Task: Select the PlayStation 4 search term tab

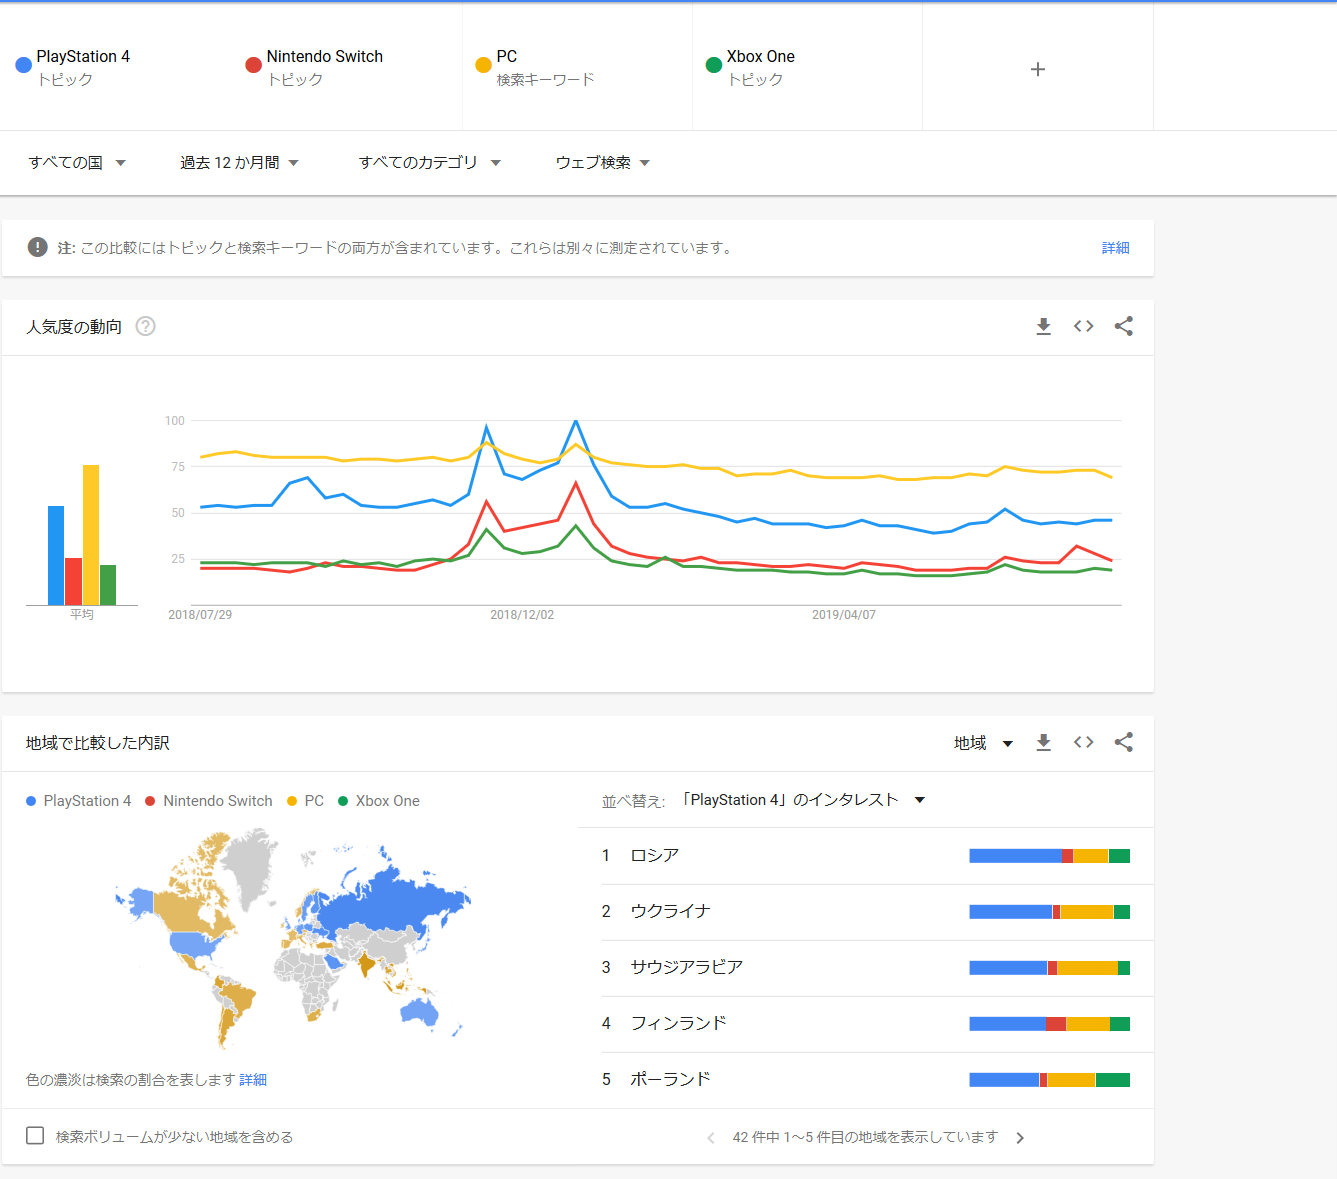Action: click(x=116, y=67)
